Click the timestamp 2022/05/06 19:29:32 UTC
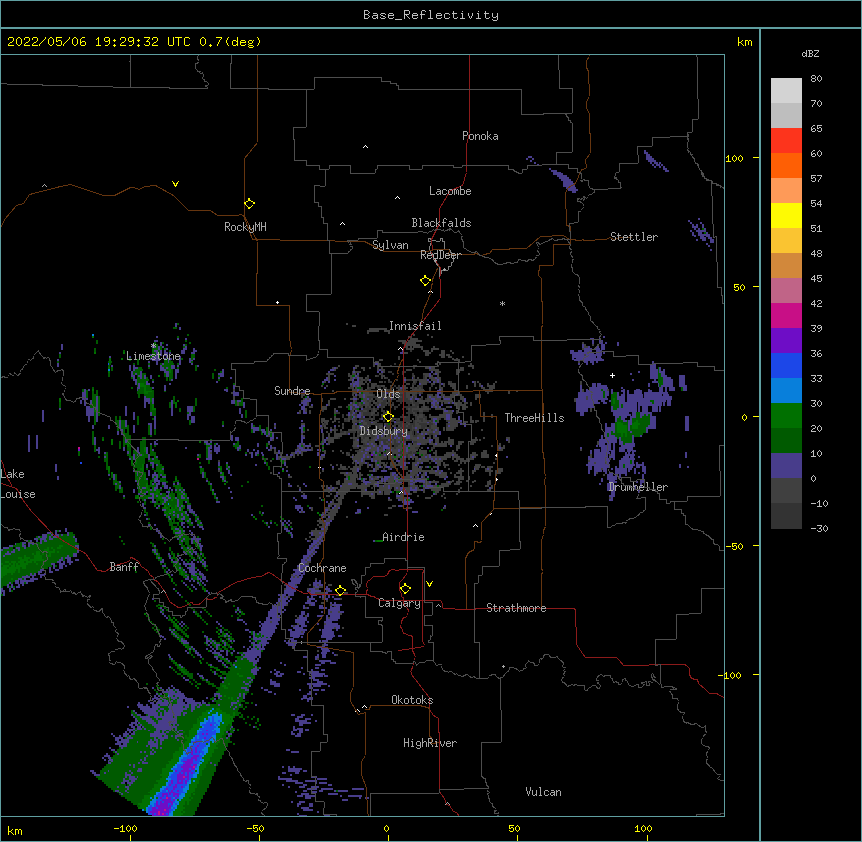862x842 pixels. tap(98, 42)
